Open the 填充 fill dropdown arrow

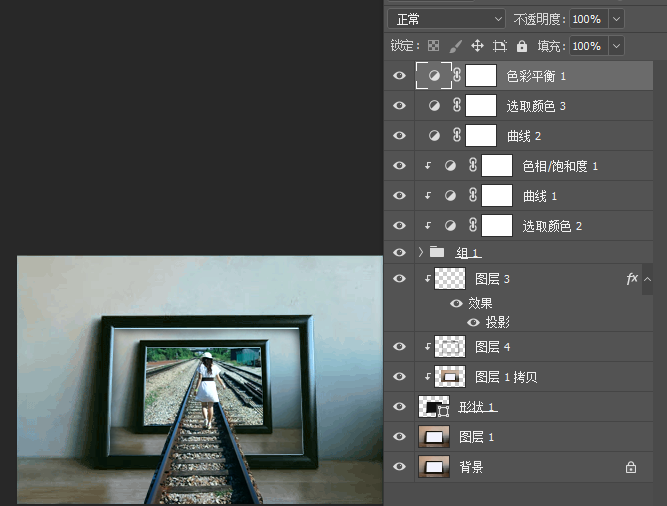[x=616, y=46]
